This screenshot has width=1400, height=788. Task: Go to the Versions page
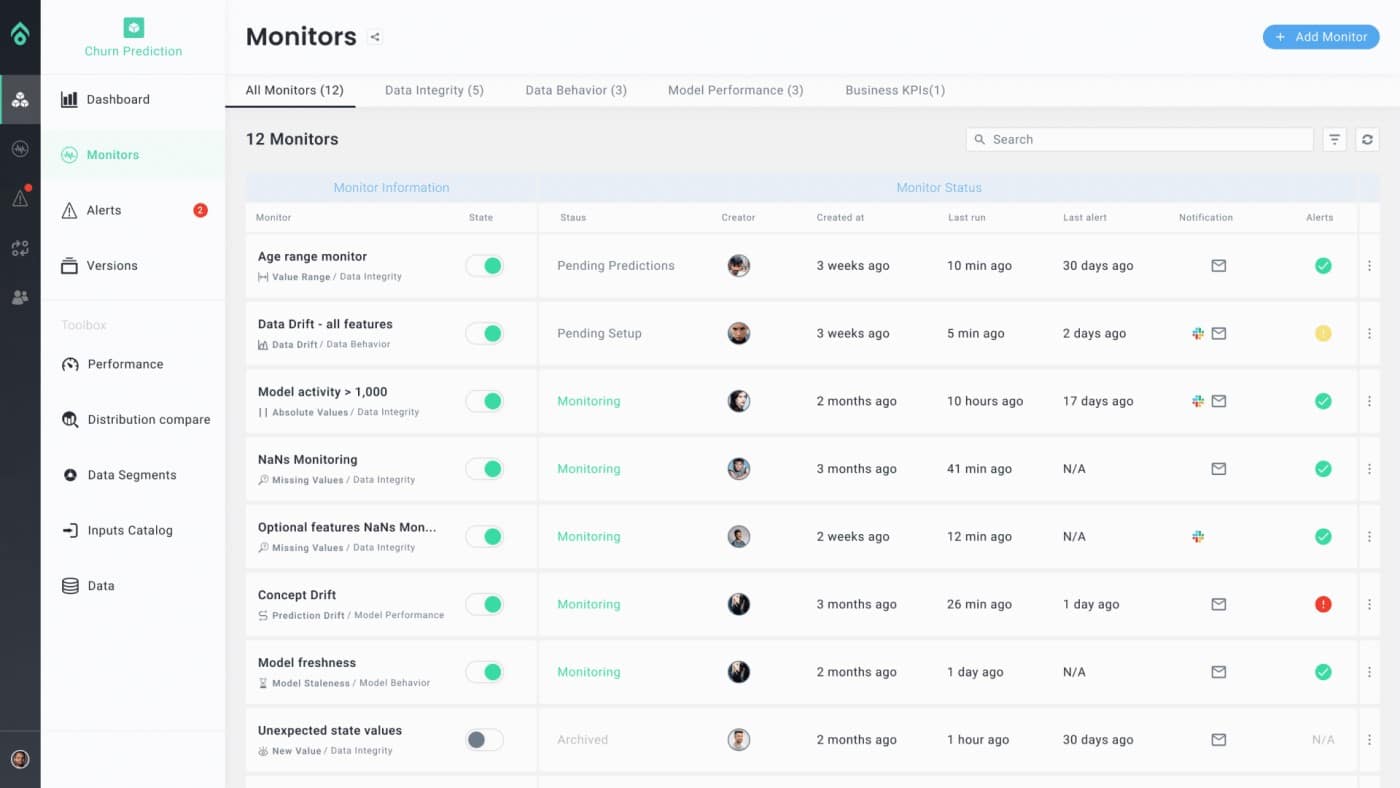(112, 265)
